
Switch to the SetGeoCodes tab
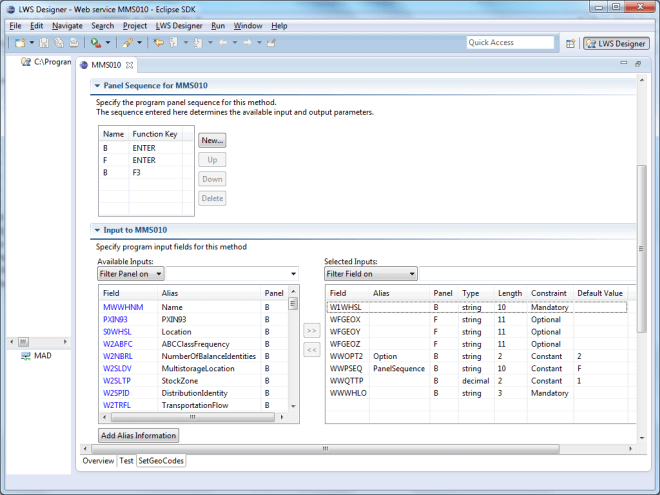161,461
